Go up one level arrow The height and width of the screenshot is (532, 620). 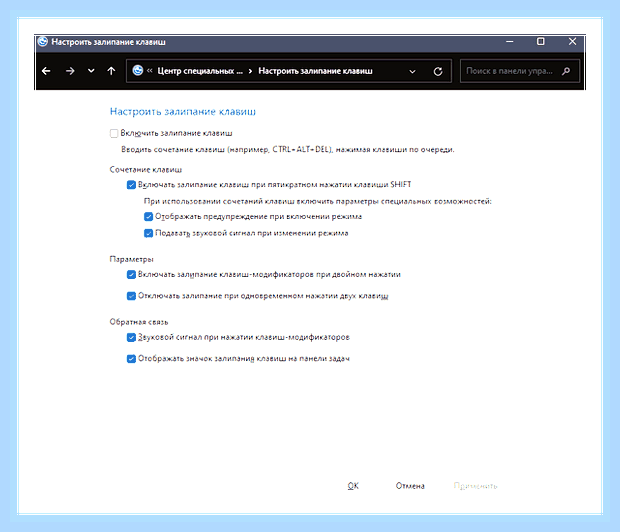pos(112,71)
